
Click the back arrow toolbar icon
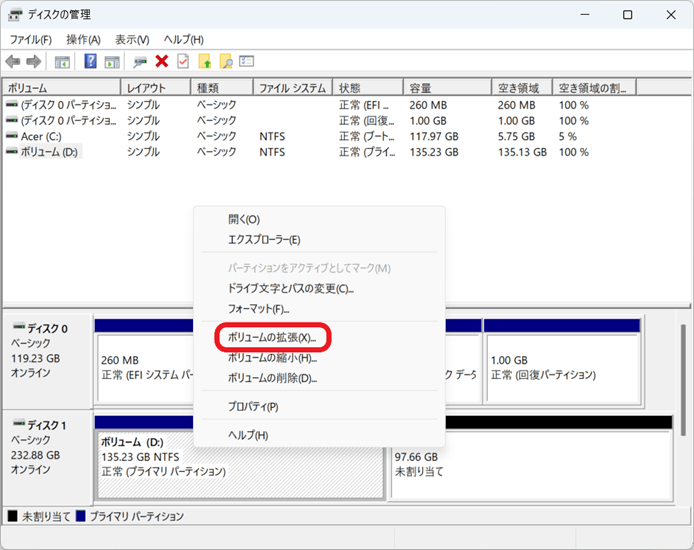[13, 62]
